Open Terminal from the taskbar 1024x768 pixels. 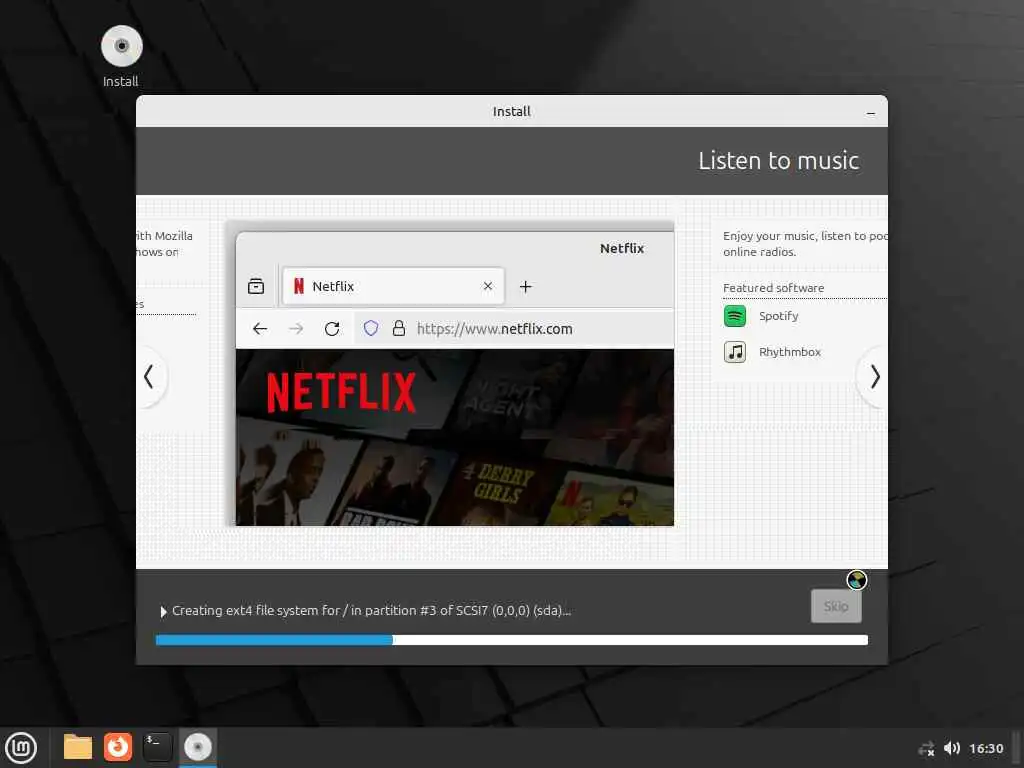pyautogui.click(x=157, y=747)
